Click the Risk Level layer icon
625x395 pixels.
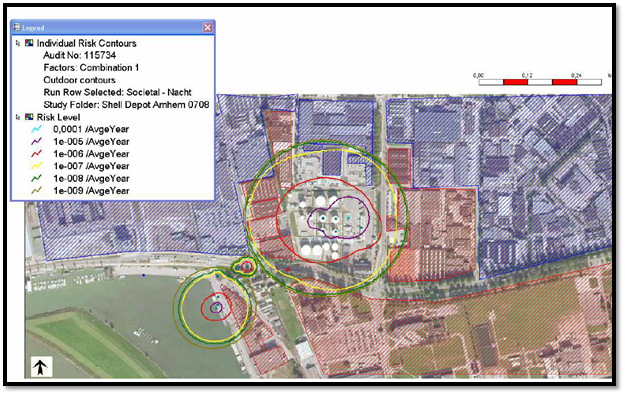(29, 117)
